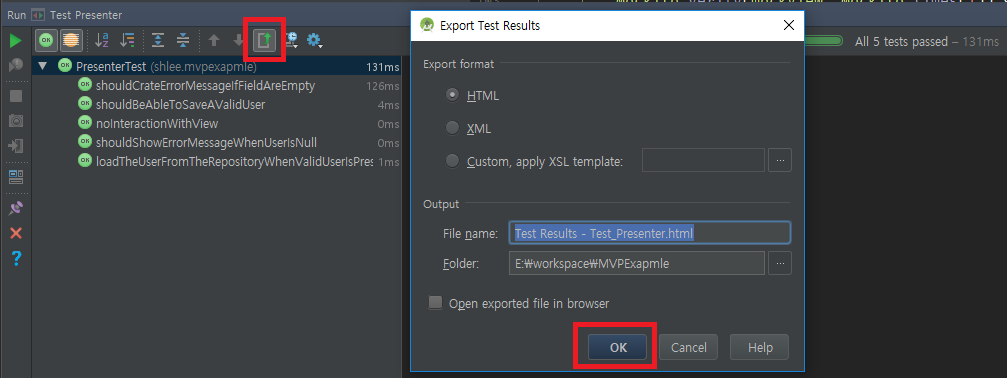The image size is (1007, 378).
Task: Open the test runner settings gear menu
Action: pos(314,40)
